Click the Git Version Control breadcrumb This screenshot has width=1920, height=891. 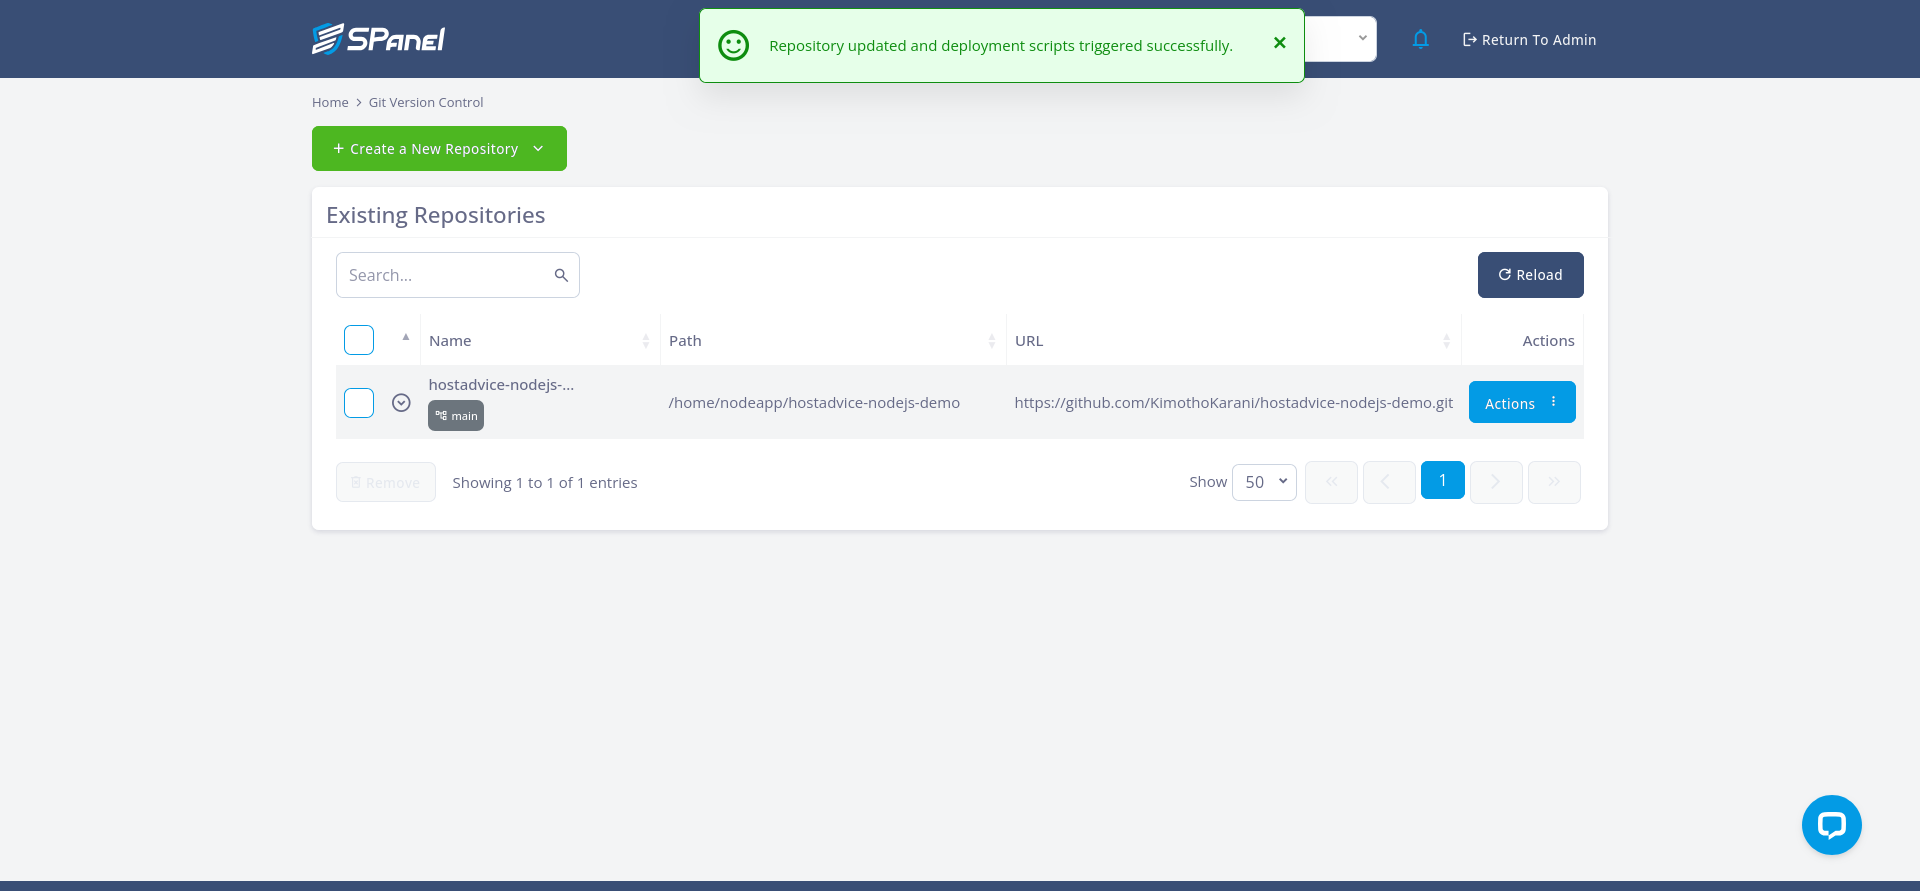tap(426, 102)
